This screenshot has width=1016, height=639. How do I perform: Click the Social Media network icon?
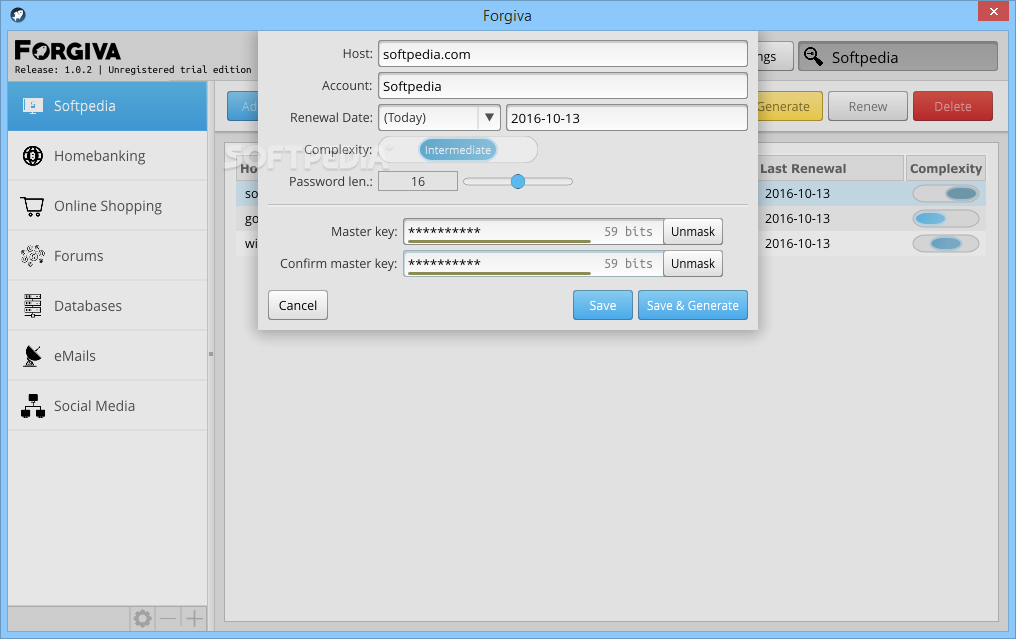(x=32, y=406)
